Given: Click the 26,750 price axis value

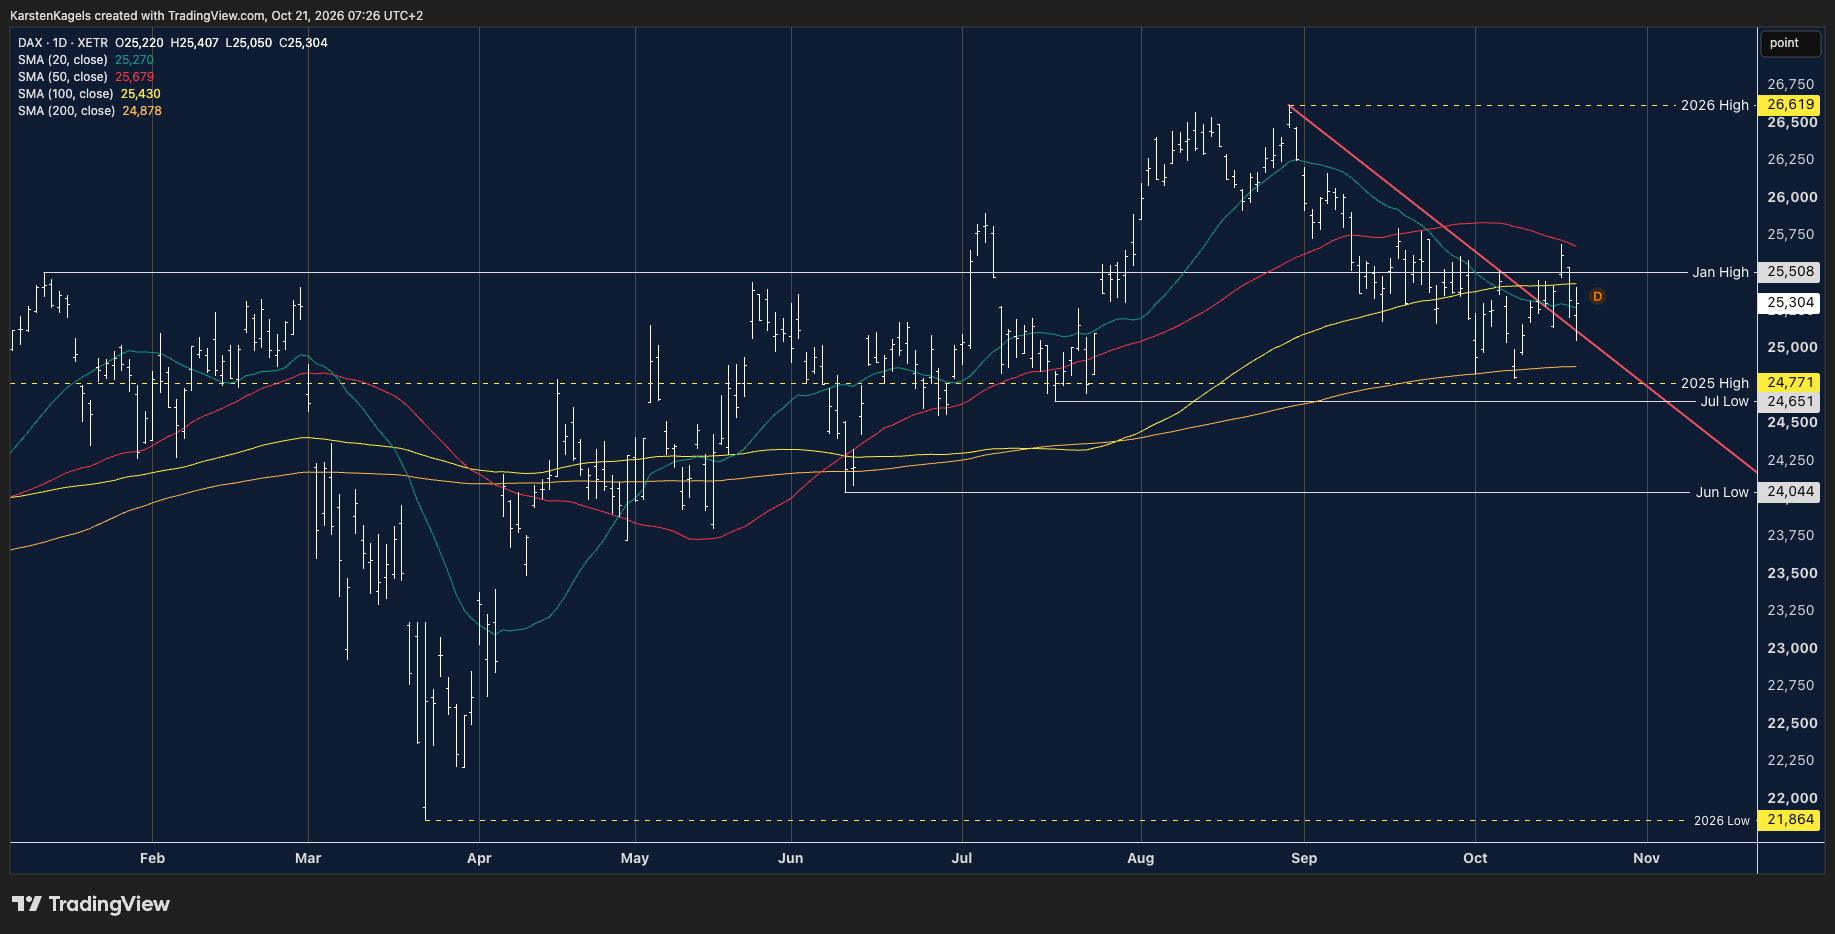Looking at the screenshot, I should coord(1791,85).
